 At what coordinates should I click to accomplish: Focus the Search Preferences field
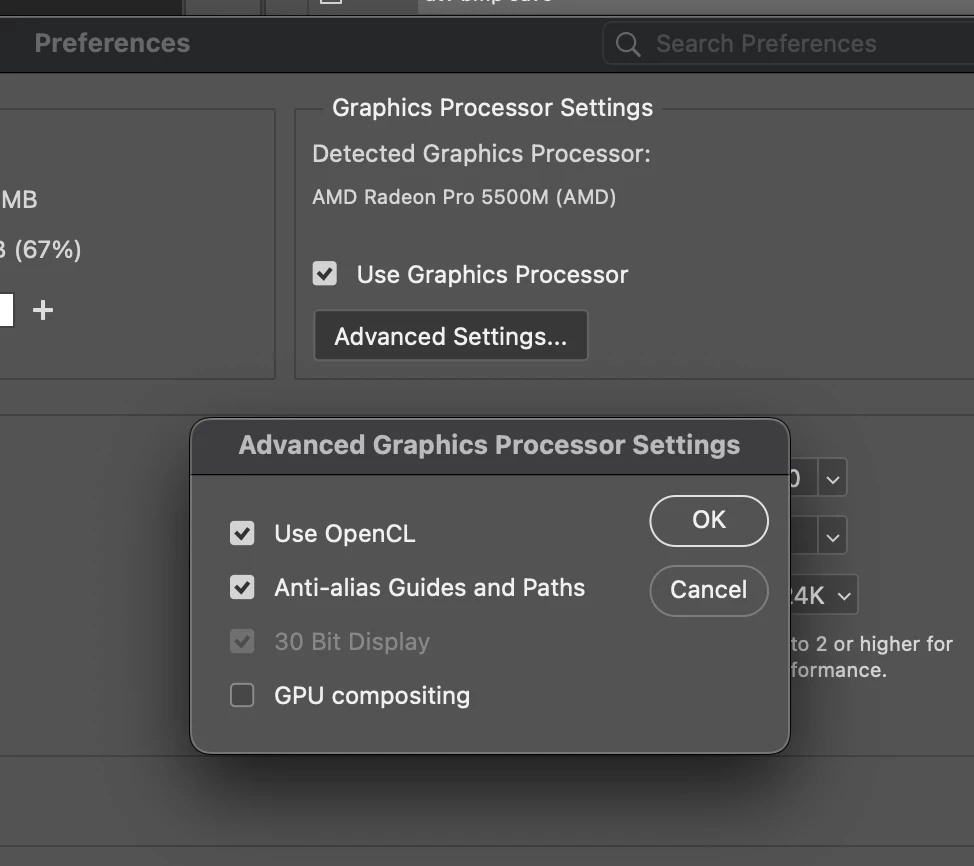(790, 44)
